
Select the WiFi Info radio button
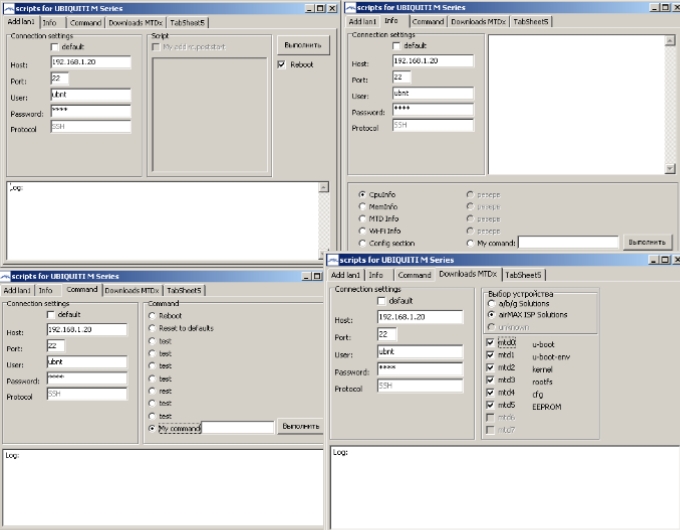pyautogui.click(x=362, y=231)
